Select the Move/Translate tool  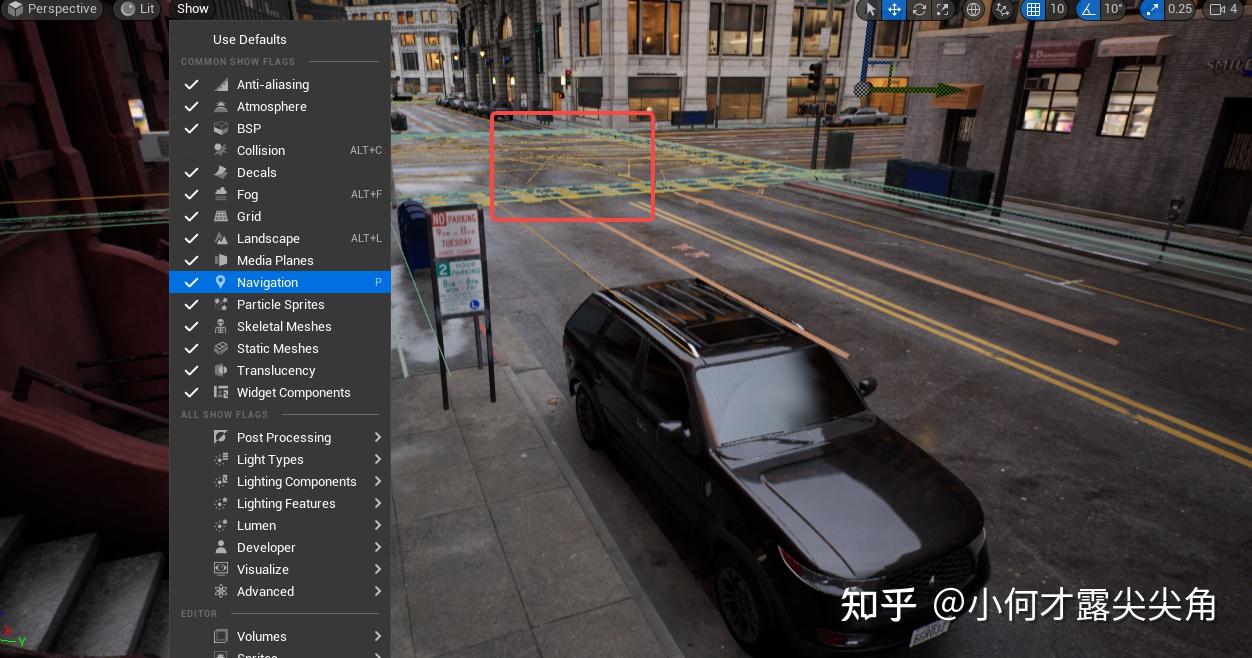pos(894,9)
